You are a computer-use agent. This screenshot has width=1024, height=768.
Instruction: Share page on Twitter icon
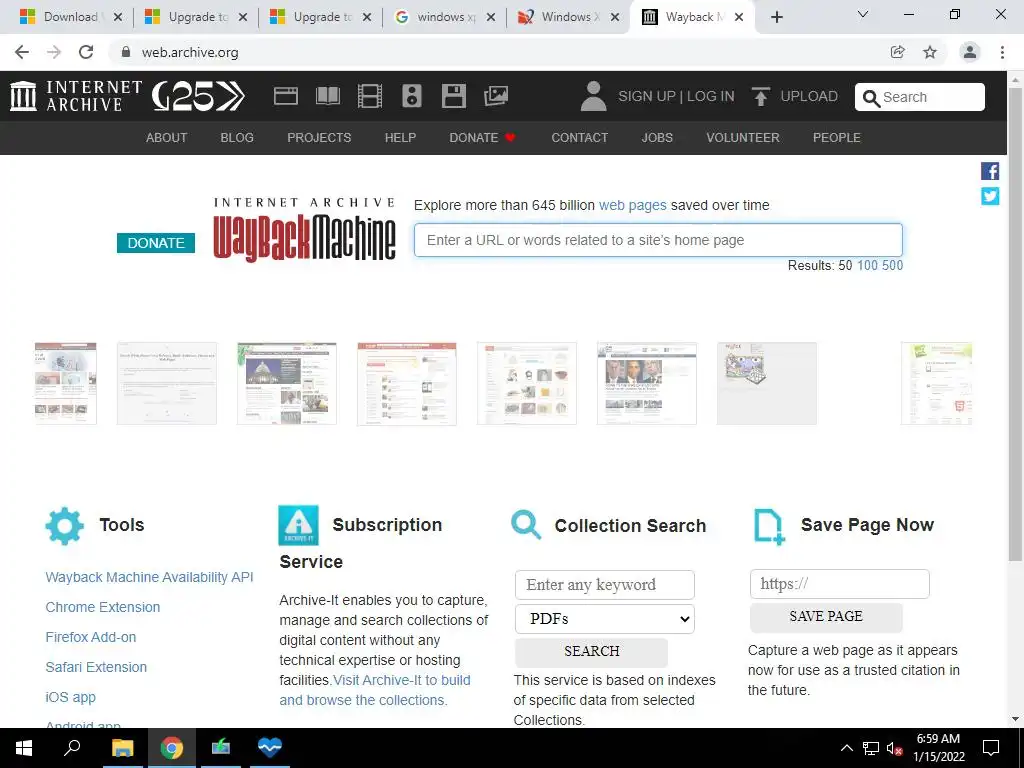[990, 196]
